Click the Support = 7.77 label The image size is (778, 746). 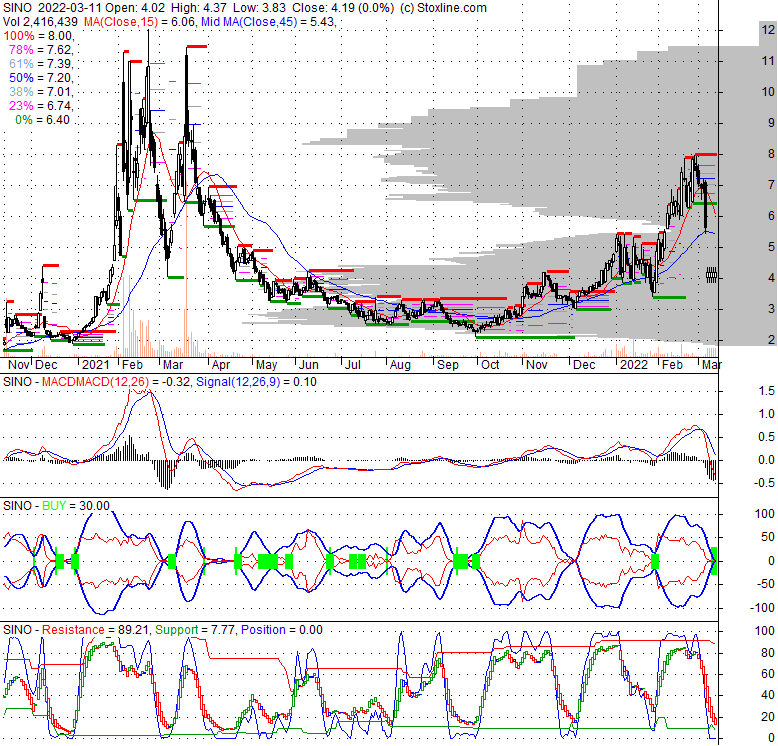(x=194, y=630)
